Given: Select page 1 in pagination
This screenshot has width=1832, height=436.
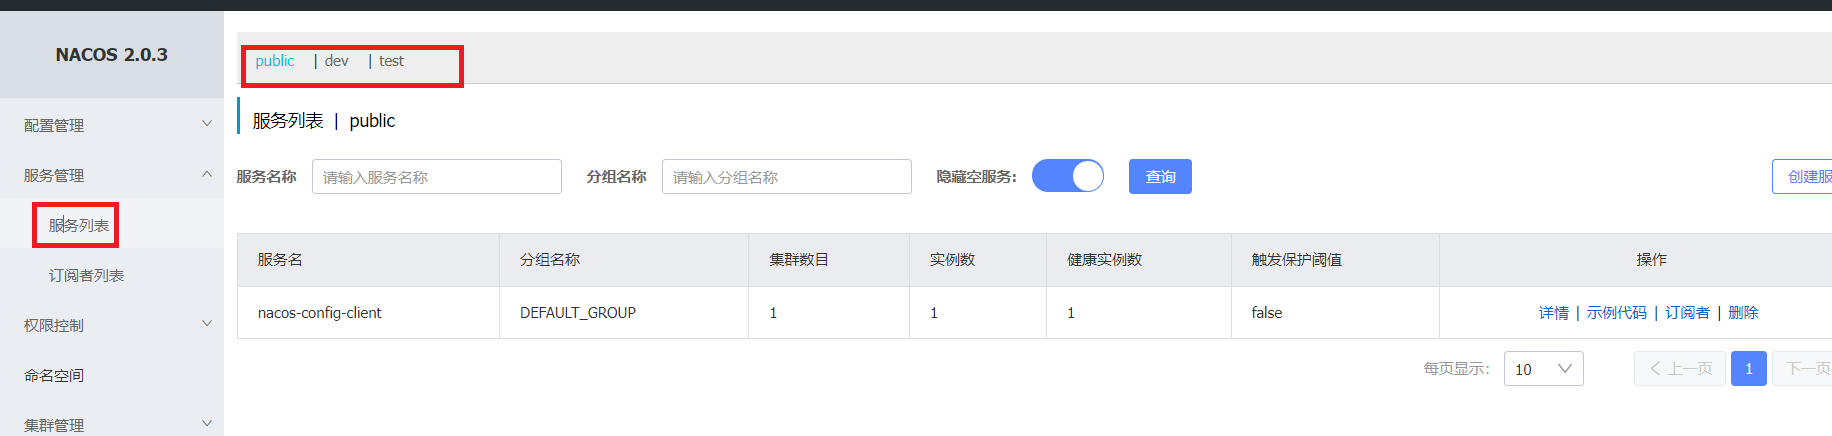Looking at the screenshot, I should point(1749,369).
